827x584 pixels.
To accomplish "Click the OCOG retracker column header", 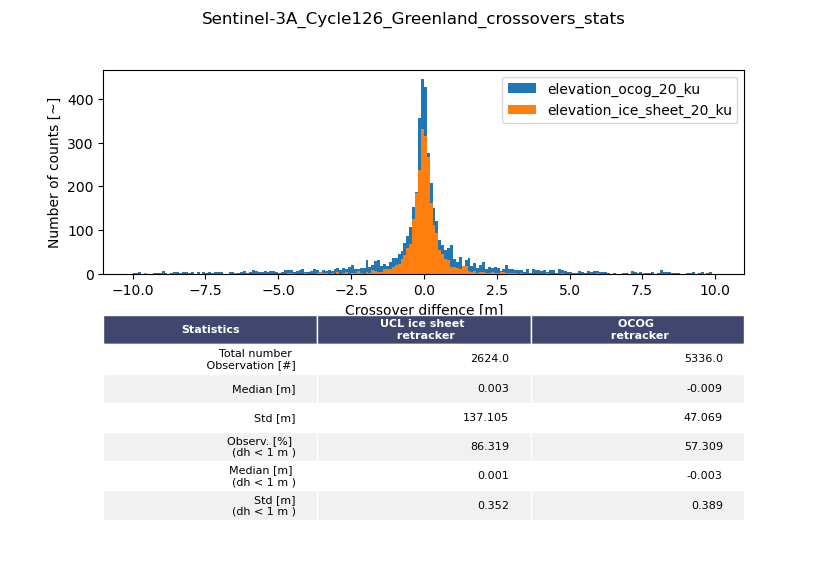I will tap(638, 329).
